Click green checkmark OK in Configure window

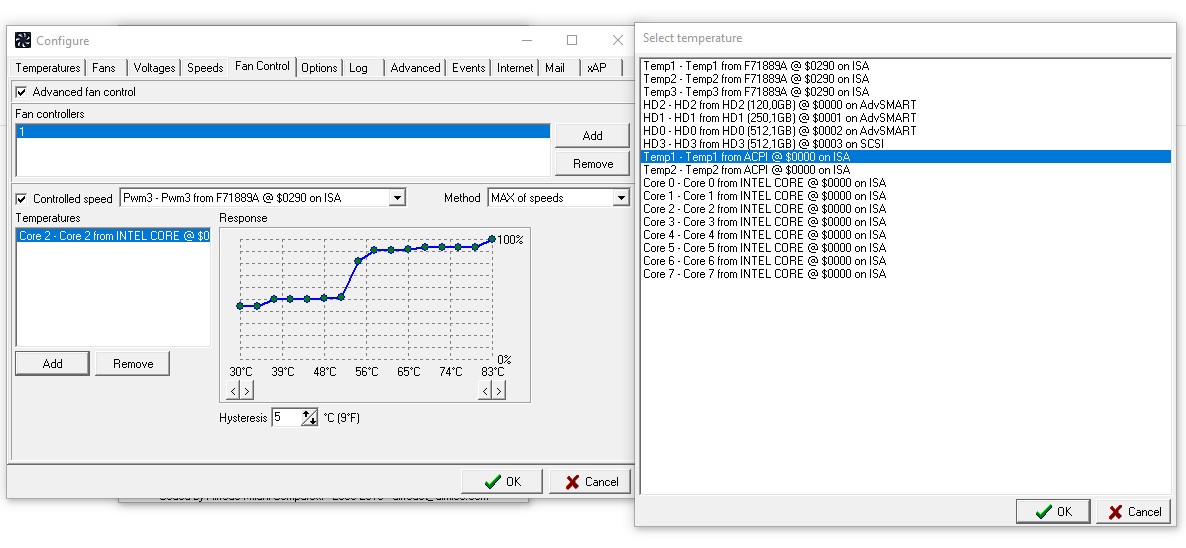pos(502,481)
